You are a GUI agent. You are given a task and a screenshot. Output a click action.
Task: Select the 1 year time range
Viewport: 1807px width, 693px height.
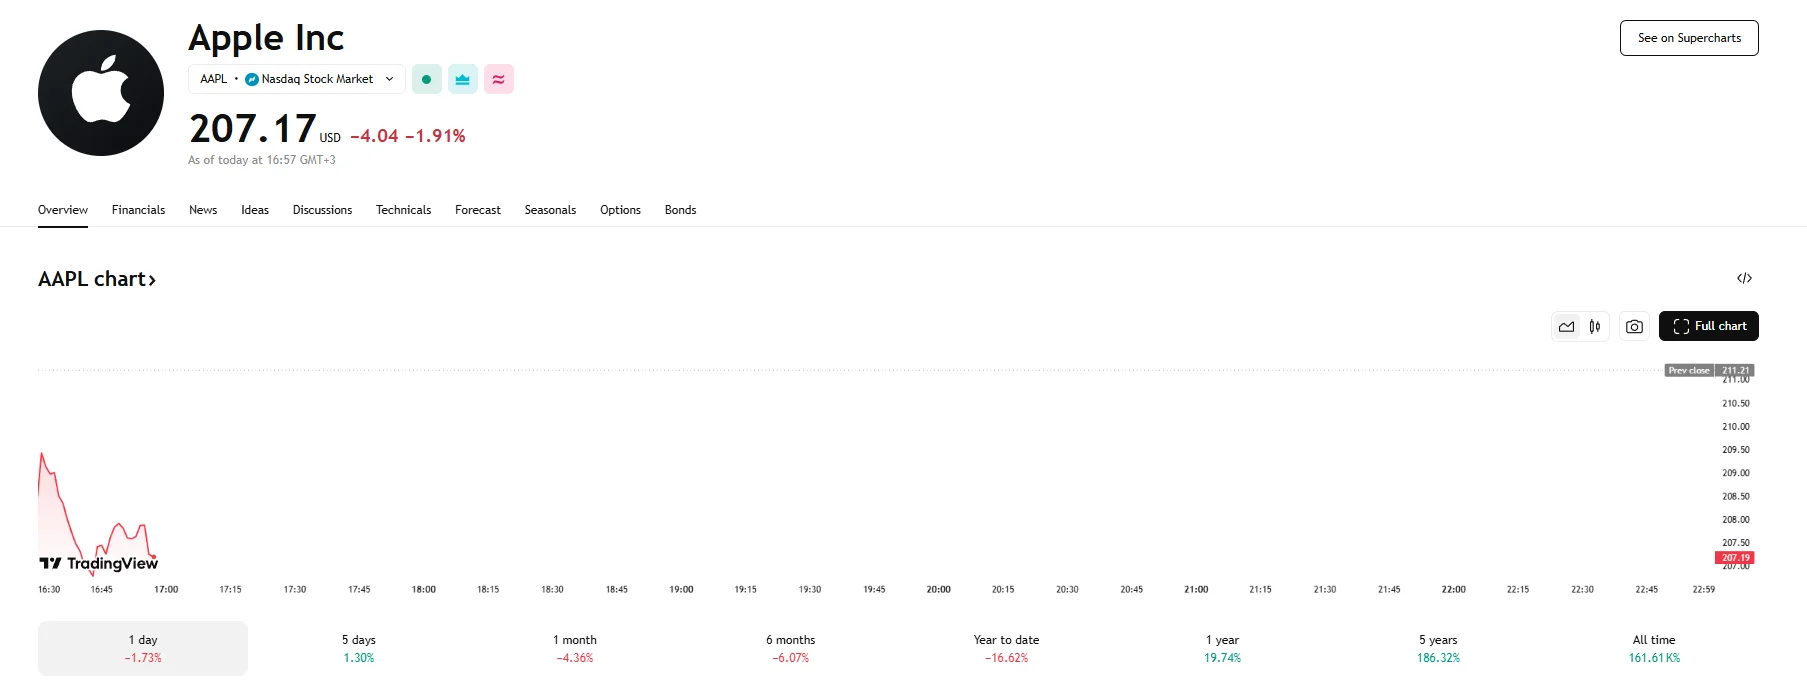1222,648
